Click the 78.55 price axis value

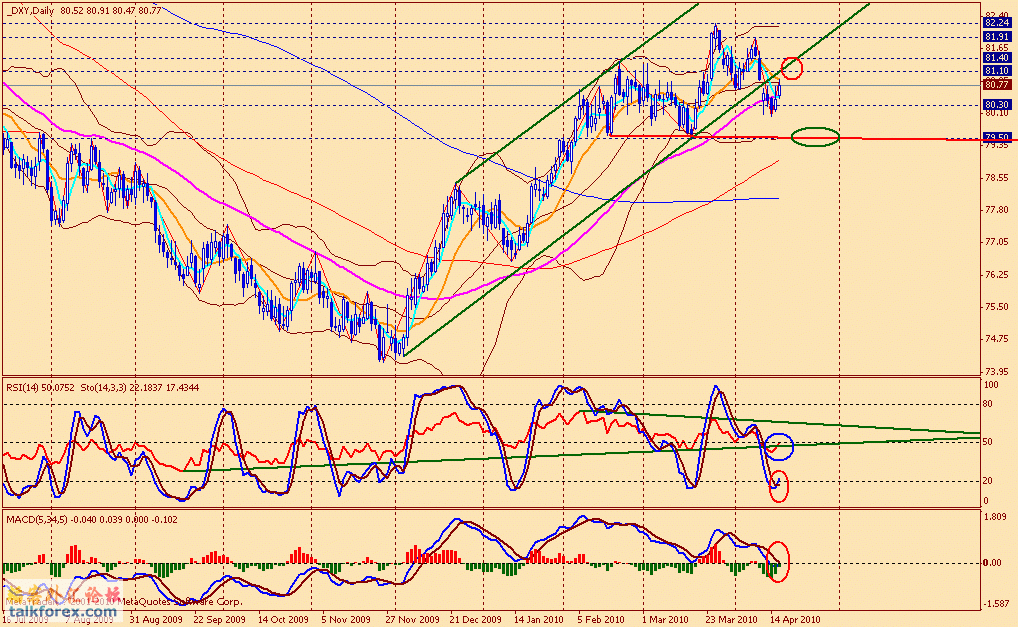point(997,178)
